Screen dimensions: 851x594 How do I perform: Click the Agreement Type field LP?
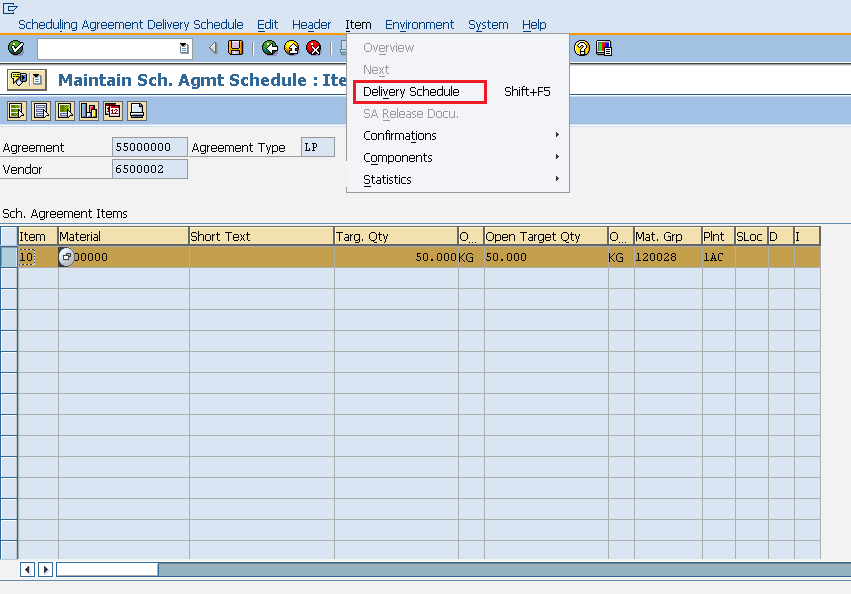318,147
